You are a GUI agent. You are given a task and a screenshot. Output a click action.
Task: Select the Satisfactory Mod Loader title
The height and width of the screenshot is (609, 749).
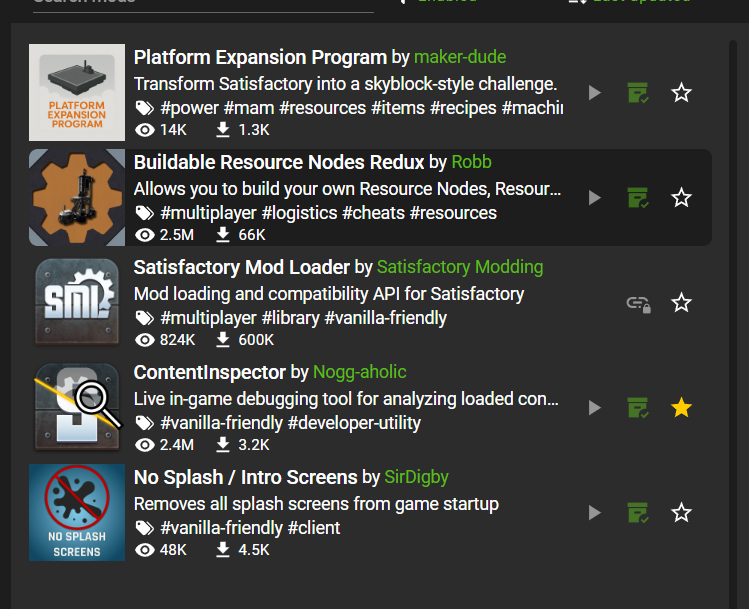(242, 267)
